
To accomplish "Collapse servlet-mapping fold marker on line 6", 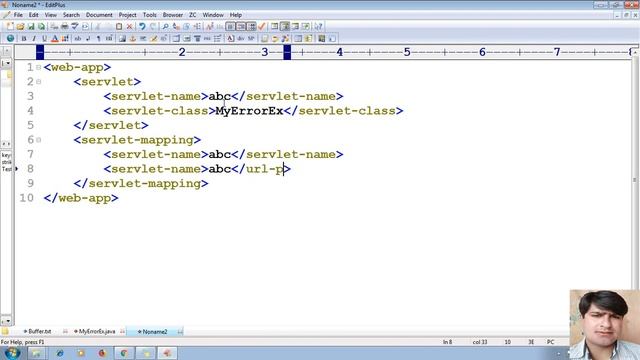I will pos(38,140).
